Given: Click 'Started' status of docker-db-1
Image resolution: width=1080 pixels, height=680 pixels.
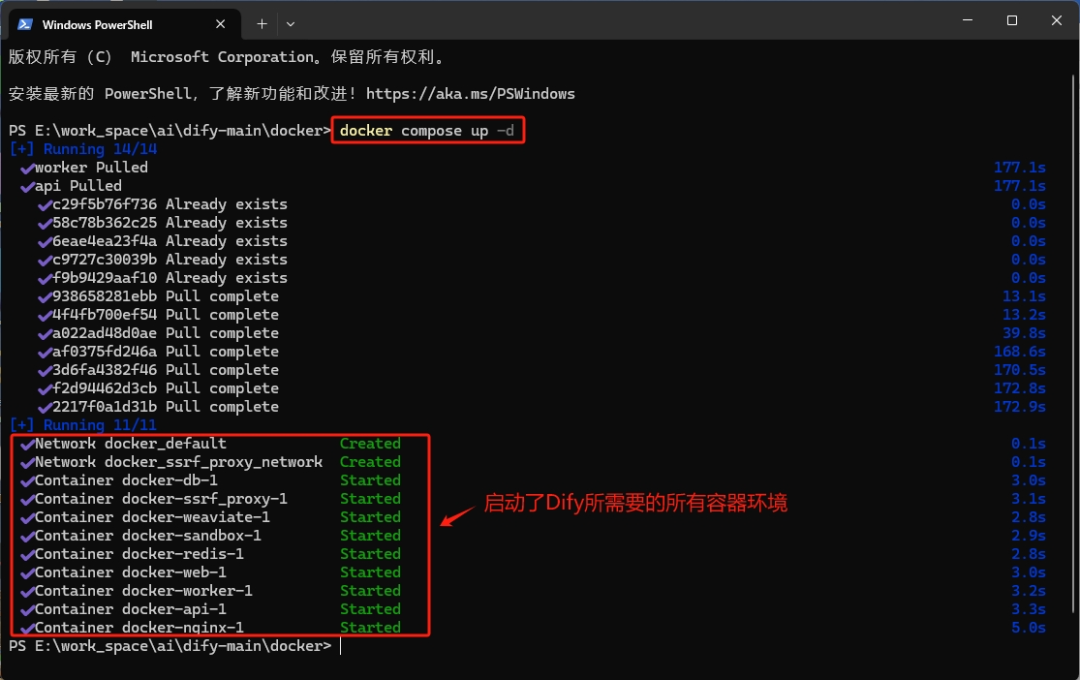Looking at the screenshot, I should coord(370,480).
